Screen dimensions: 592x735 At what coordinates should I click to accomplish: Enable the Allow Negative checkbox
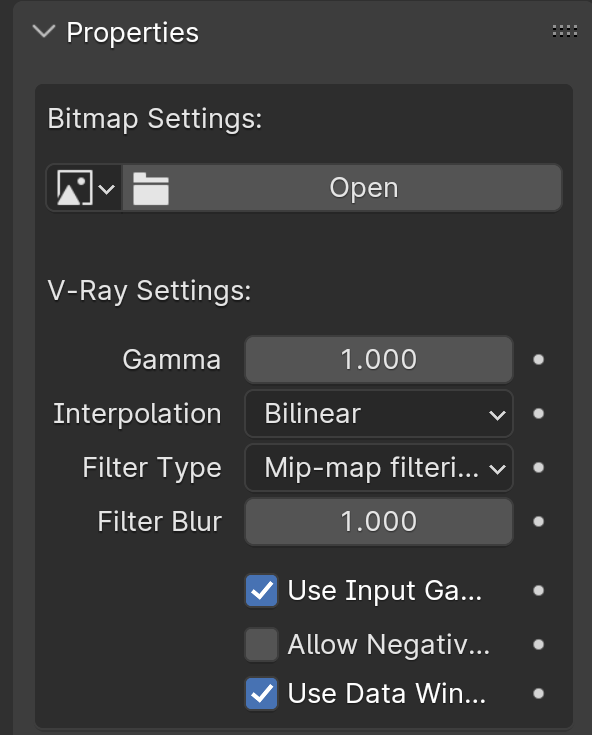point(262,645)
